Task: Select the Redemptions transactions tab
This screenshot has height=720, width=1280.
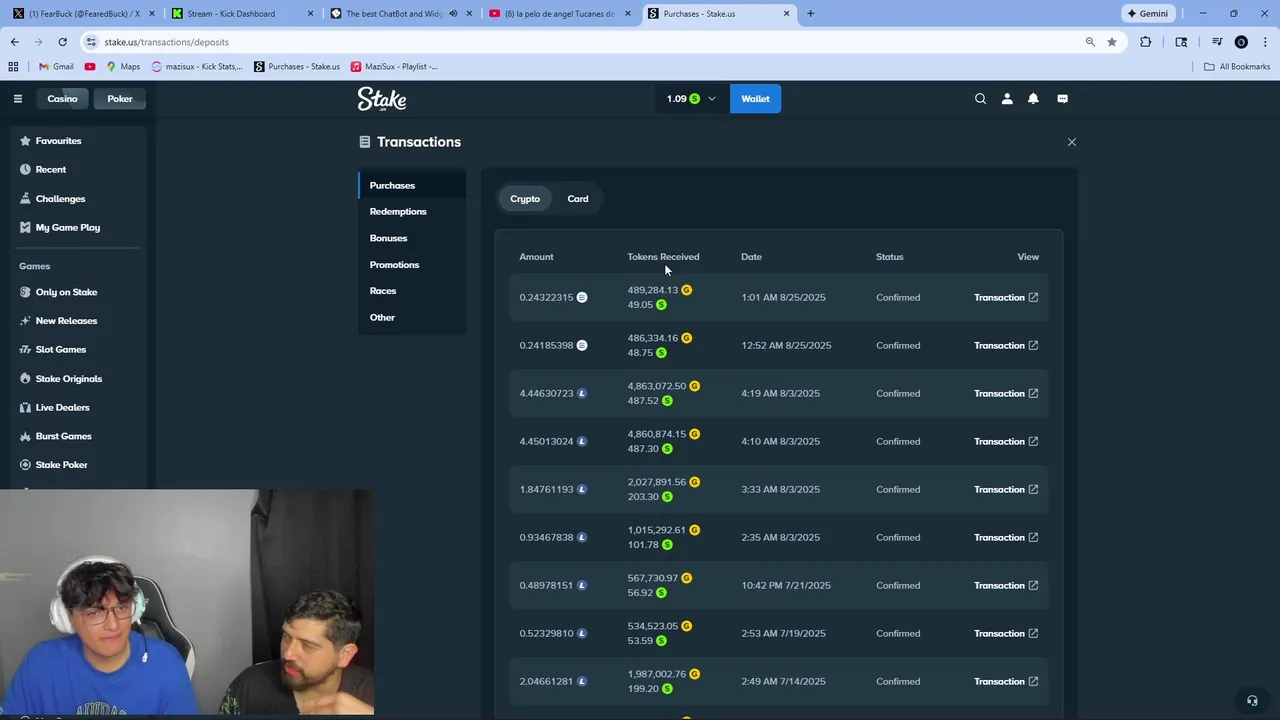Action: click(x=412, y=211)
